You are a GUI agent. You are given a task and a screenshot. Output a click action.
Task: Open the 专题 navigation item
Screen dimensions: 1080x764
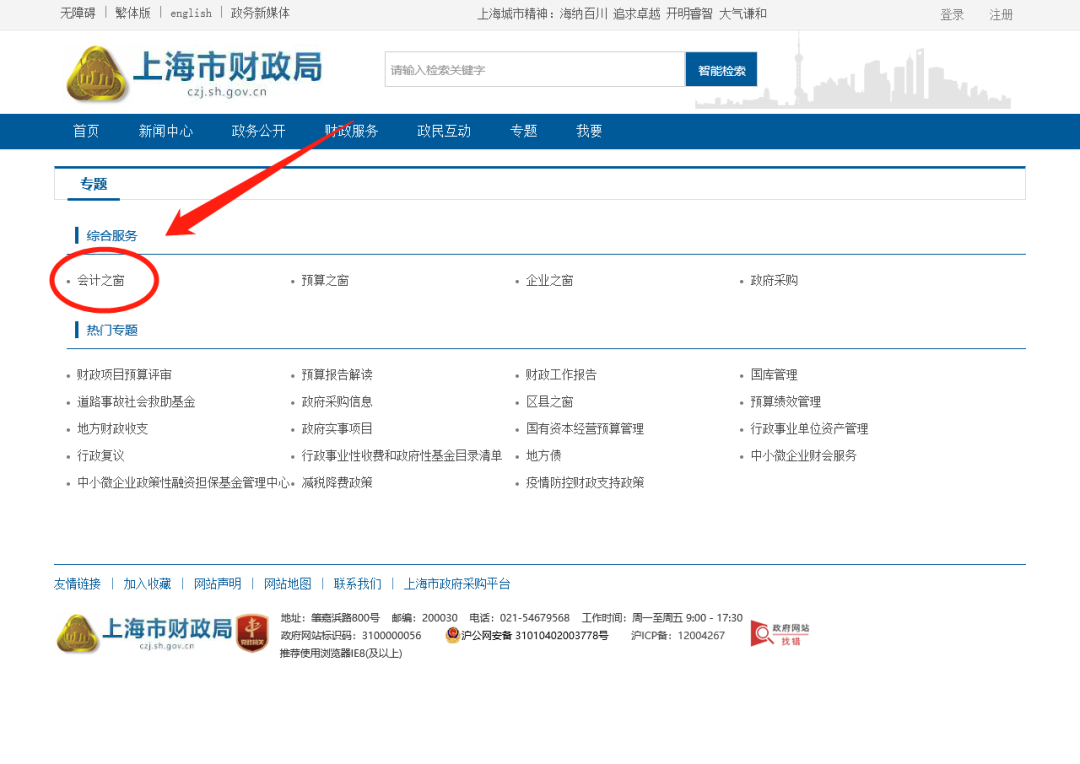pos(523,131)
